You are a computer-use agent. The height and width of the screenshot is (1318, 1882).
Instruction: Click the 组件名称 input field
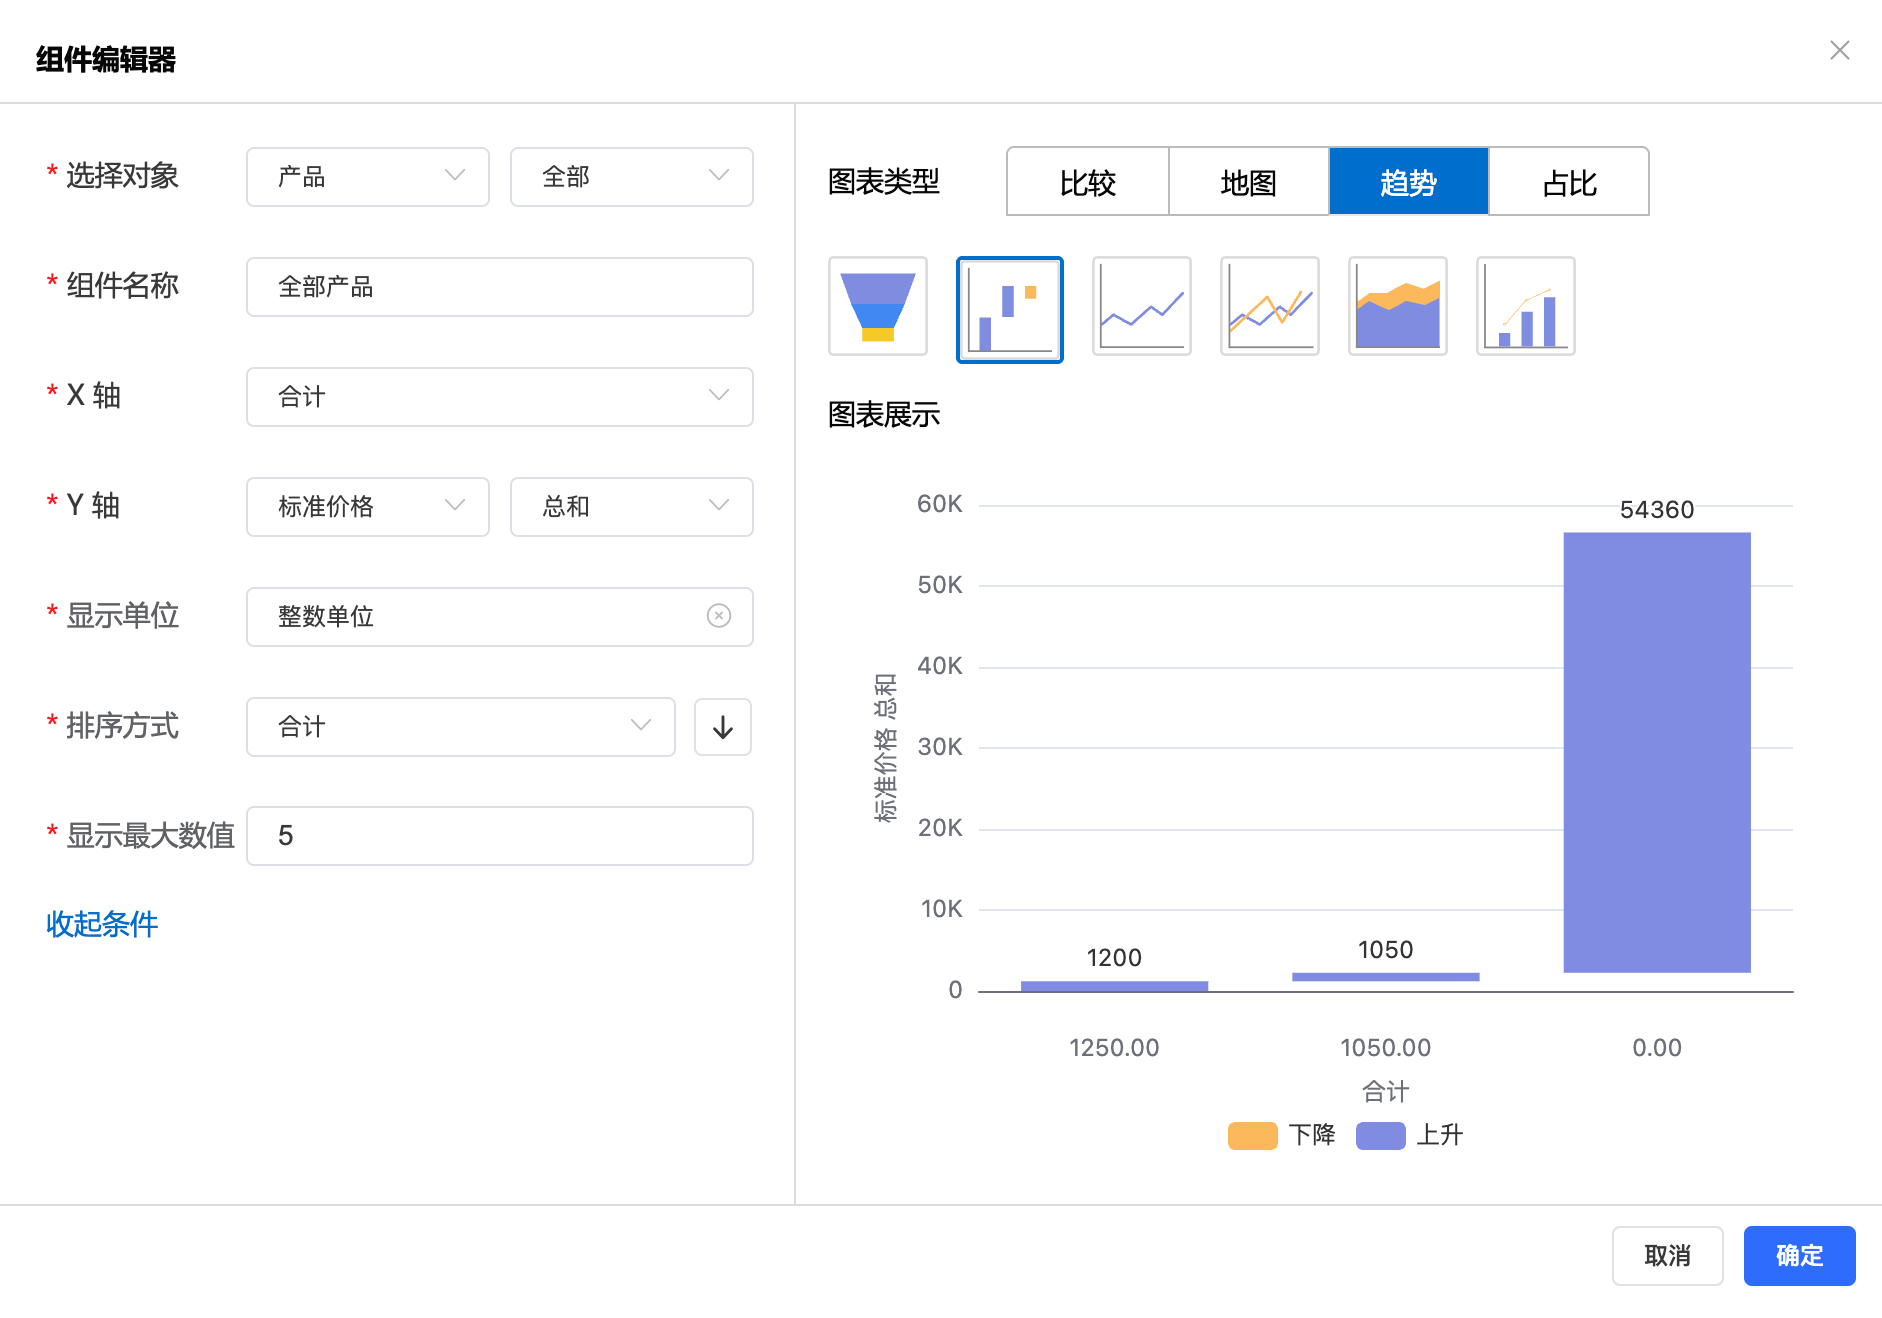click(499, 287)
